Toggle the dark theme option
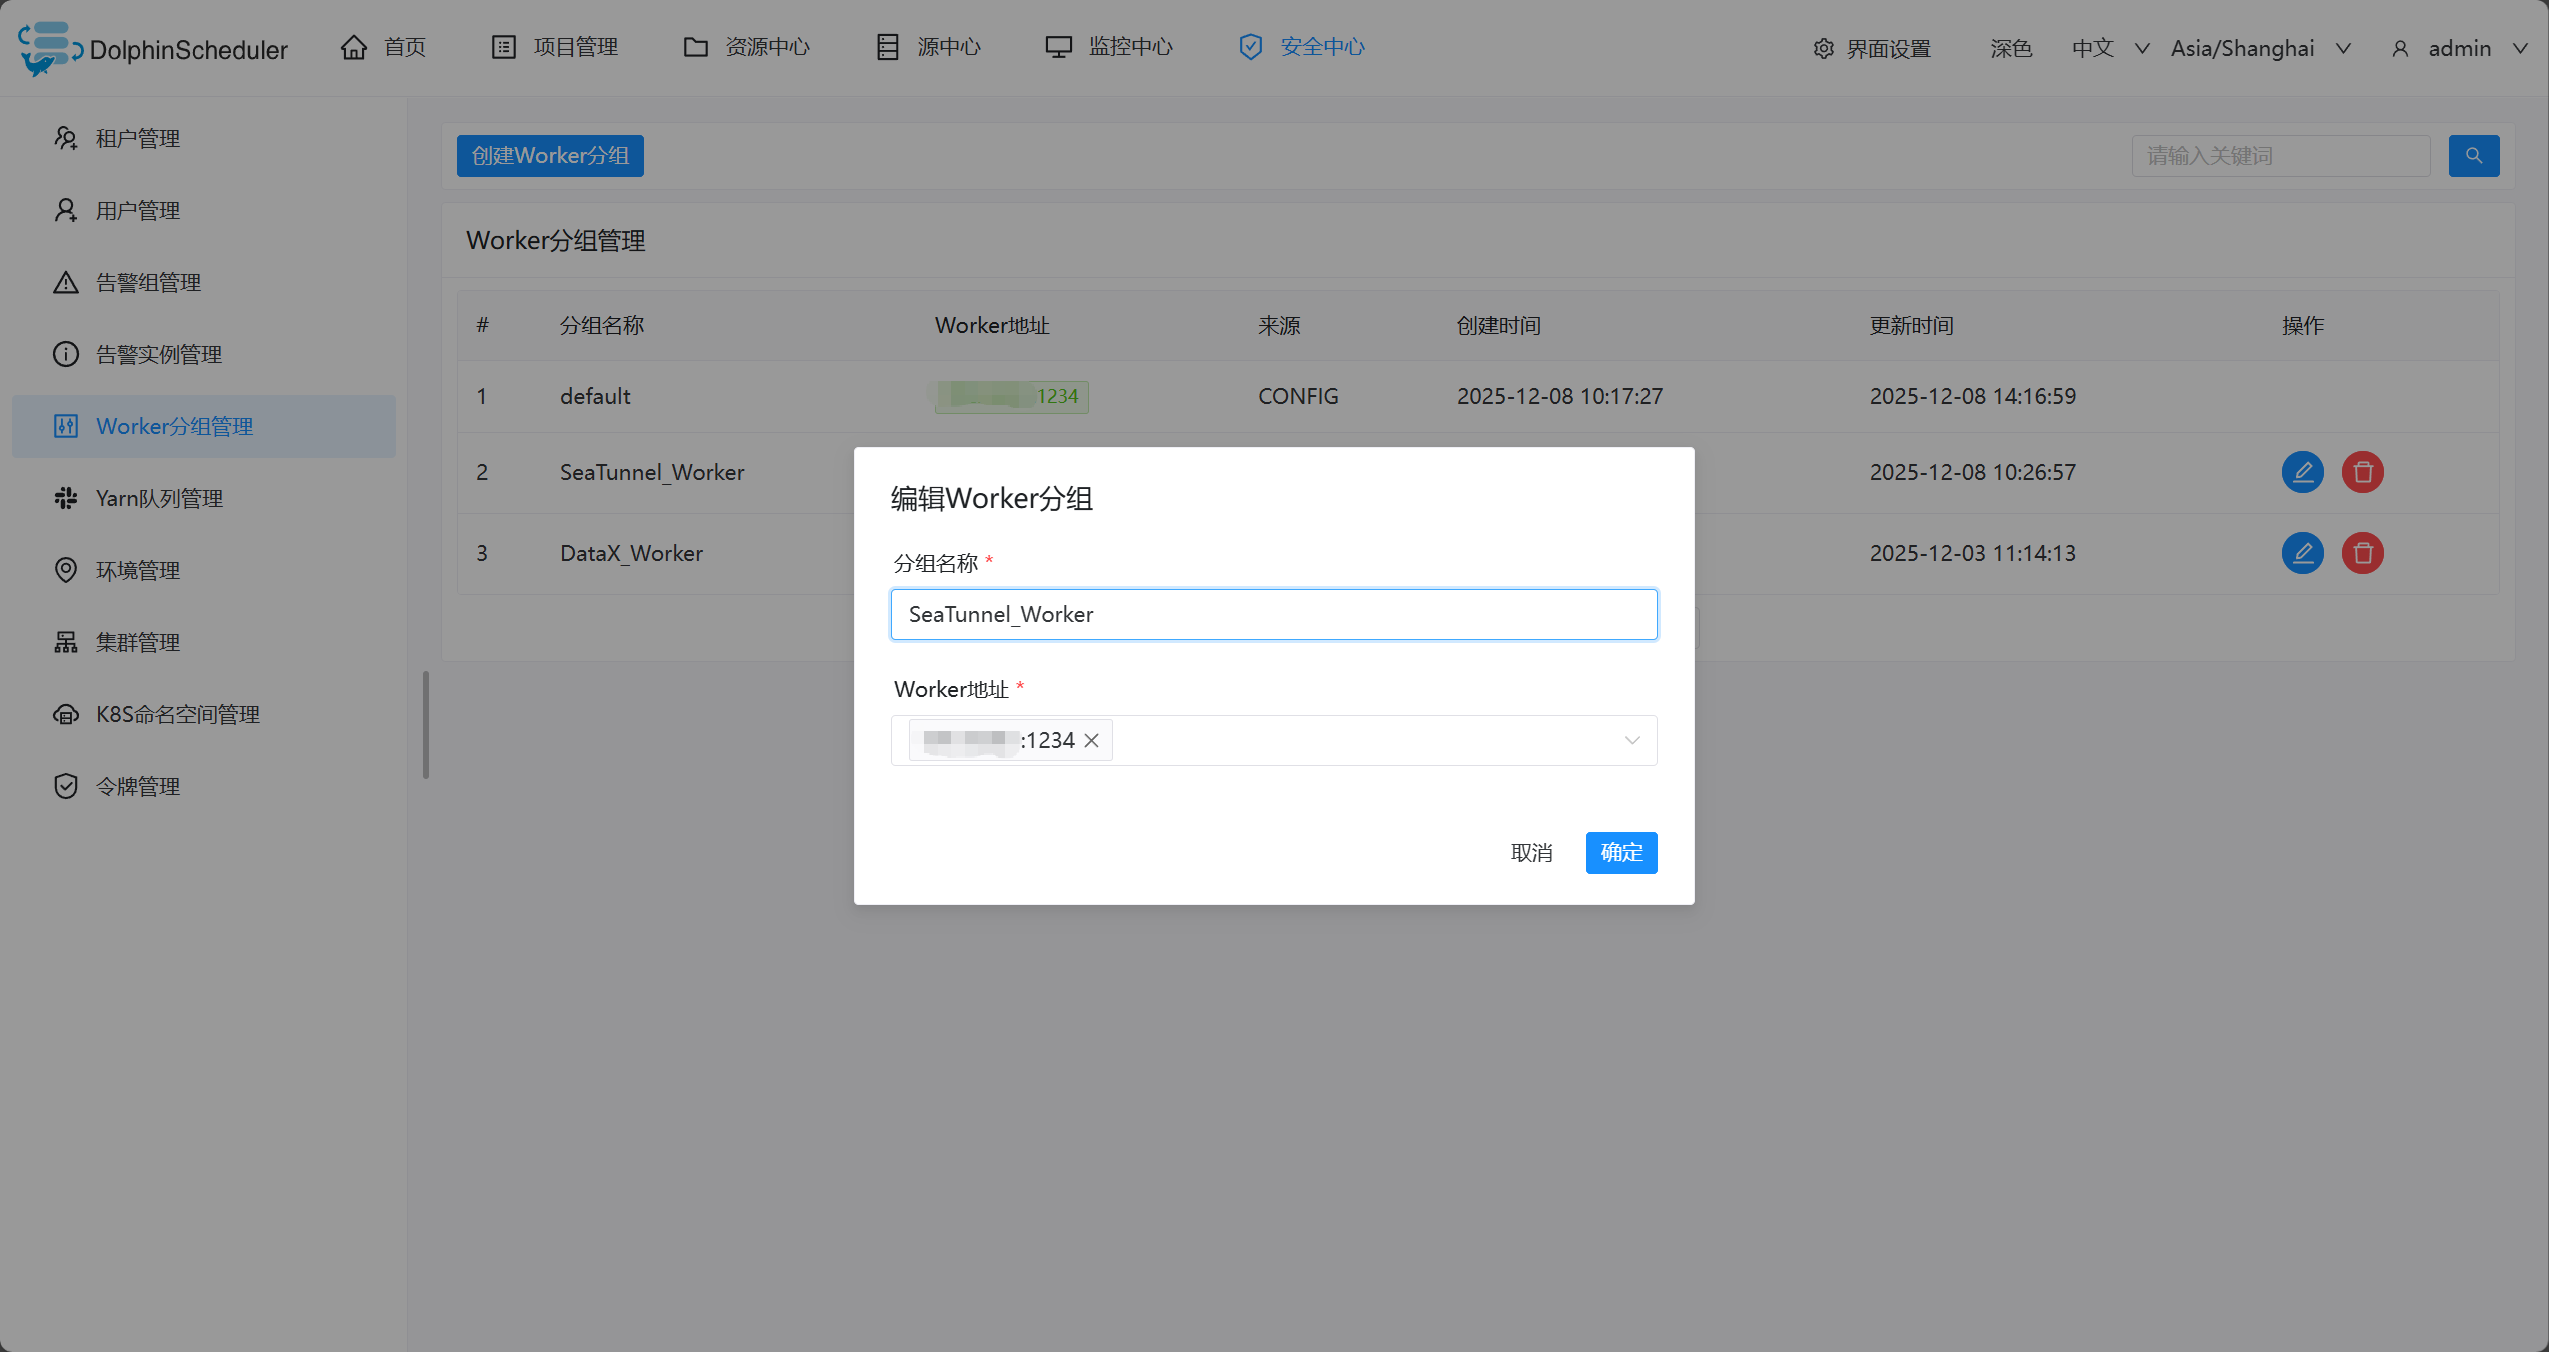The image size is (2549, 1352). 2010,49
